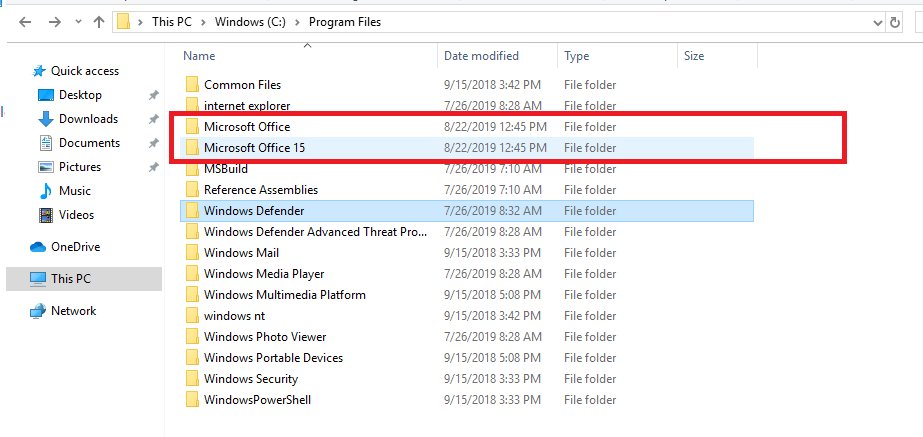Select the Reference Assemblies folder

click(x=467, y=190)
